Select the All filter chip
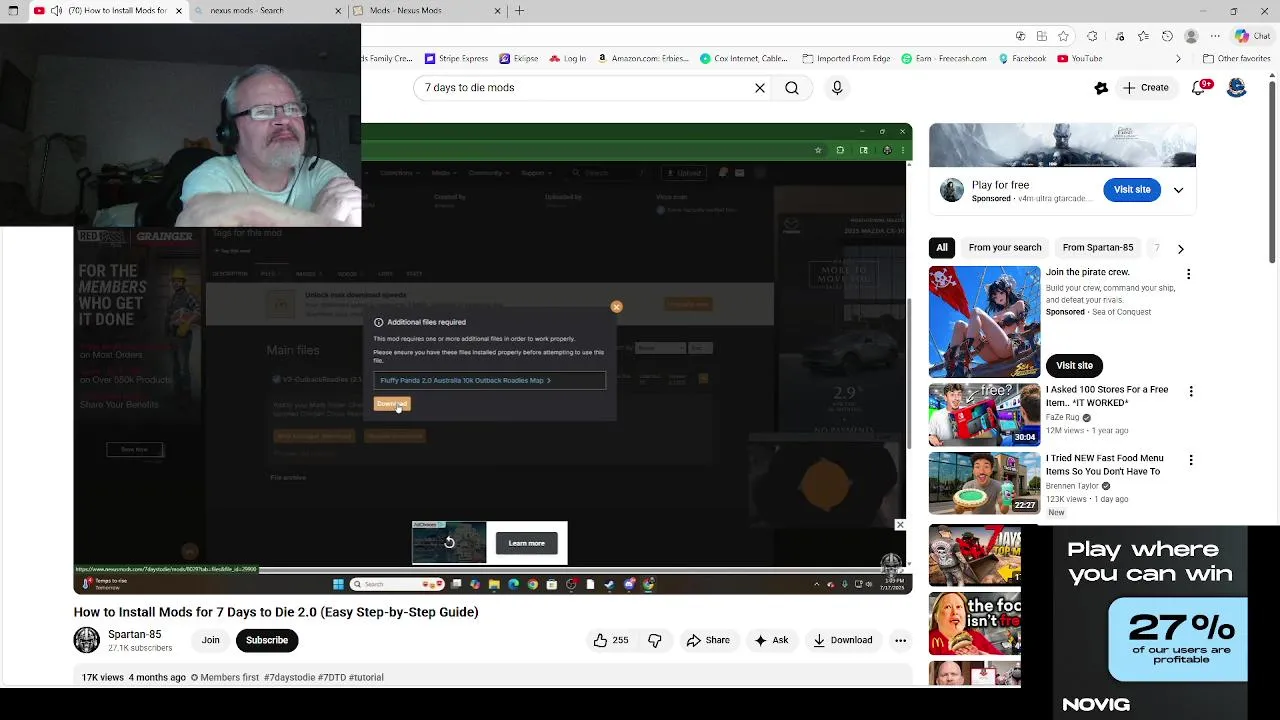 [942, 248]
